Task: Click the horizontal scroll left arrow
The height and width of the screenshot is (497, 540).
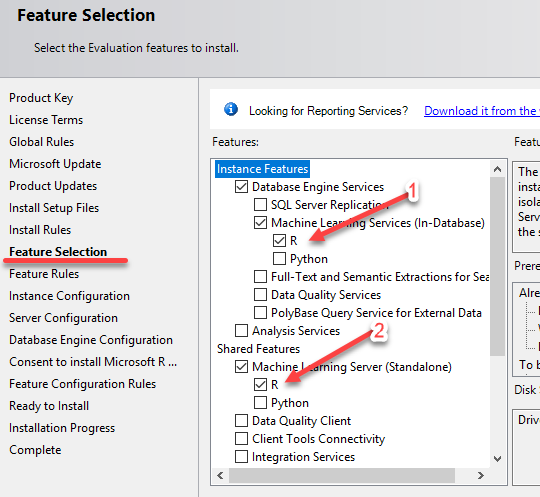Action: point(220,476)
